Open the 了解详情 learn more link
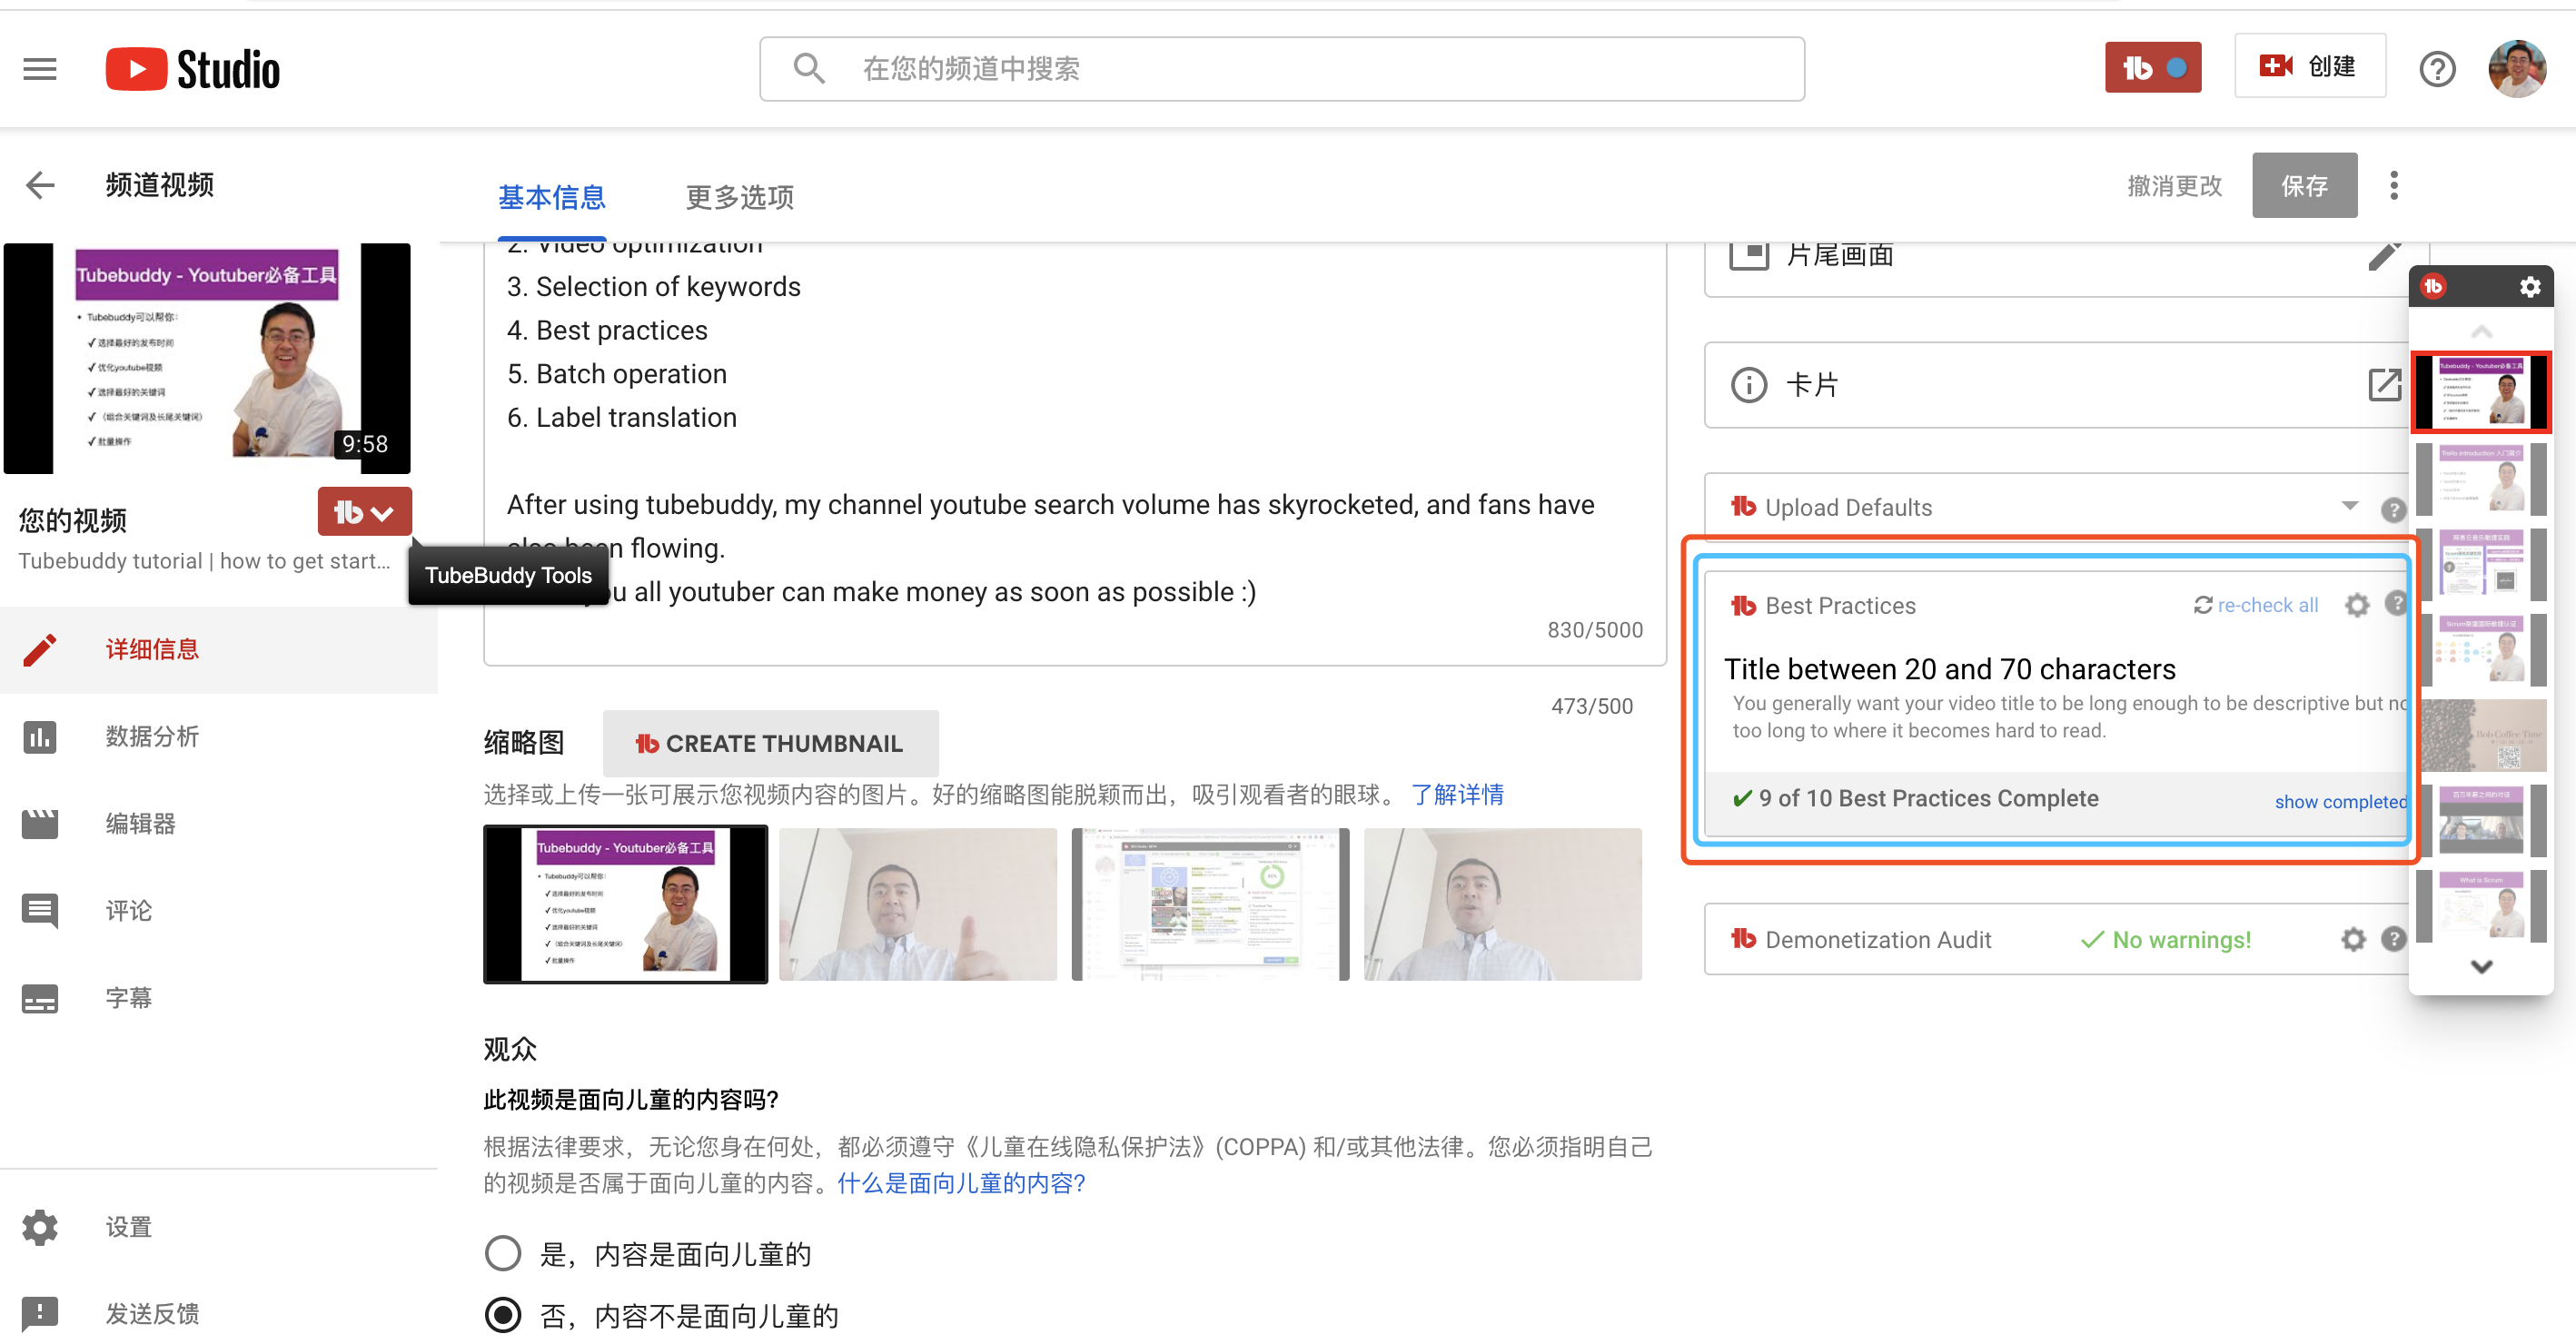This screenshot has height=1344, width=2576. point(1457,795)
